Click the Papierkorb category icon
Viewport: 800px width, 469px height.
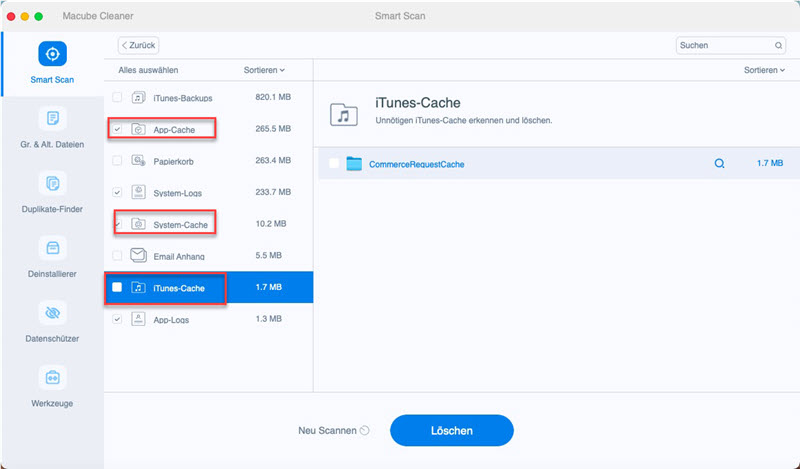coord(138,160)
